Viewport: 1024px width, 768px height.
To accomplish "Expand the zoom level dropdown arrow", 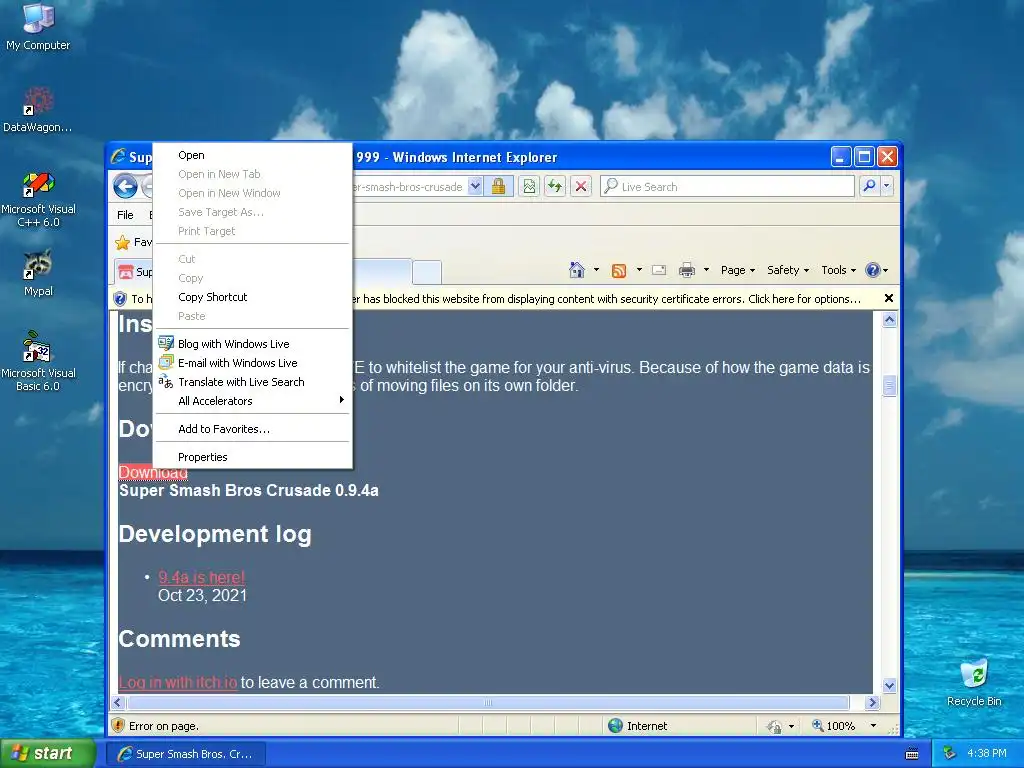I will coord(873,726).
